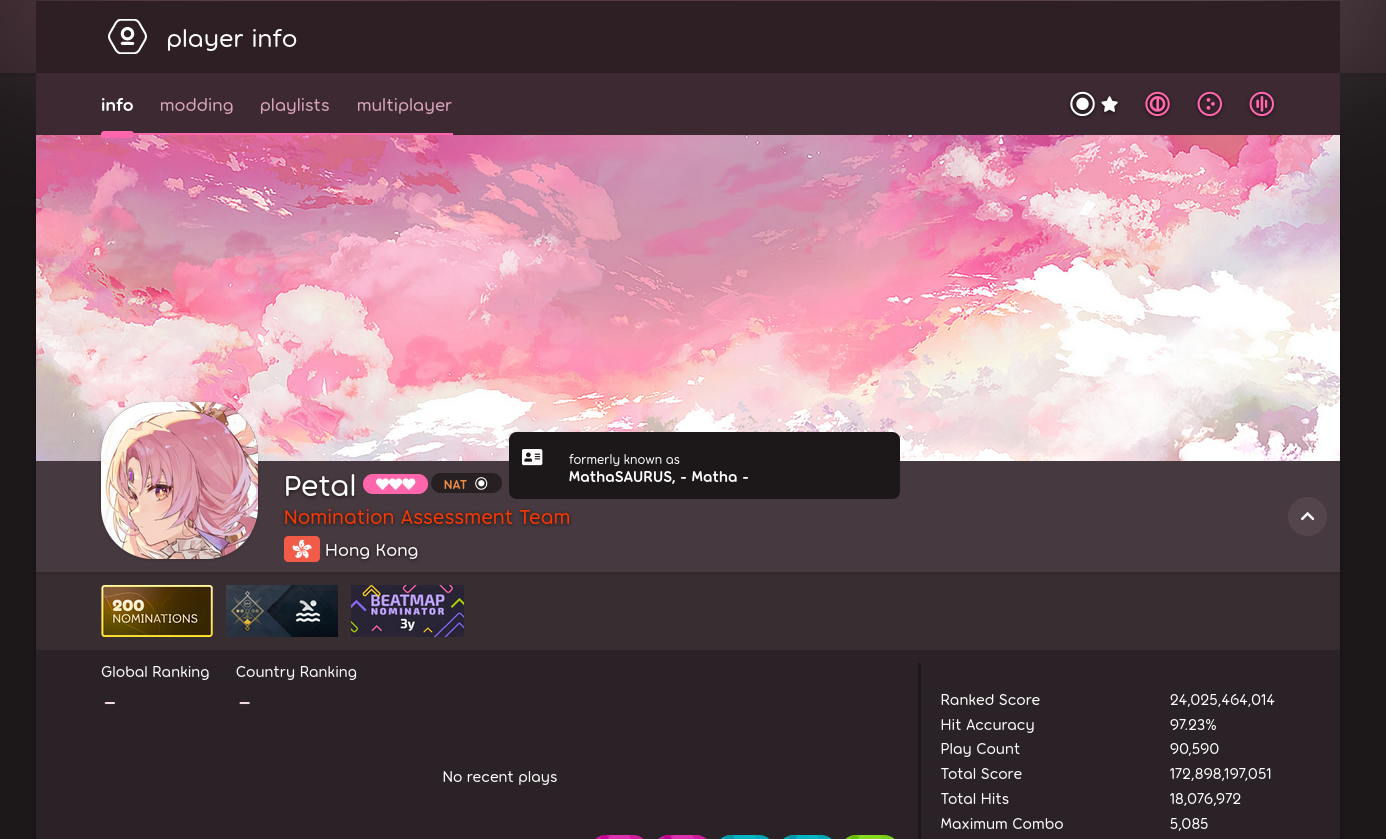
Task: Switch to the osu!mania ruleset icon
Action: coord(1261,104)
